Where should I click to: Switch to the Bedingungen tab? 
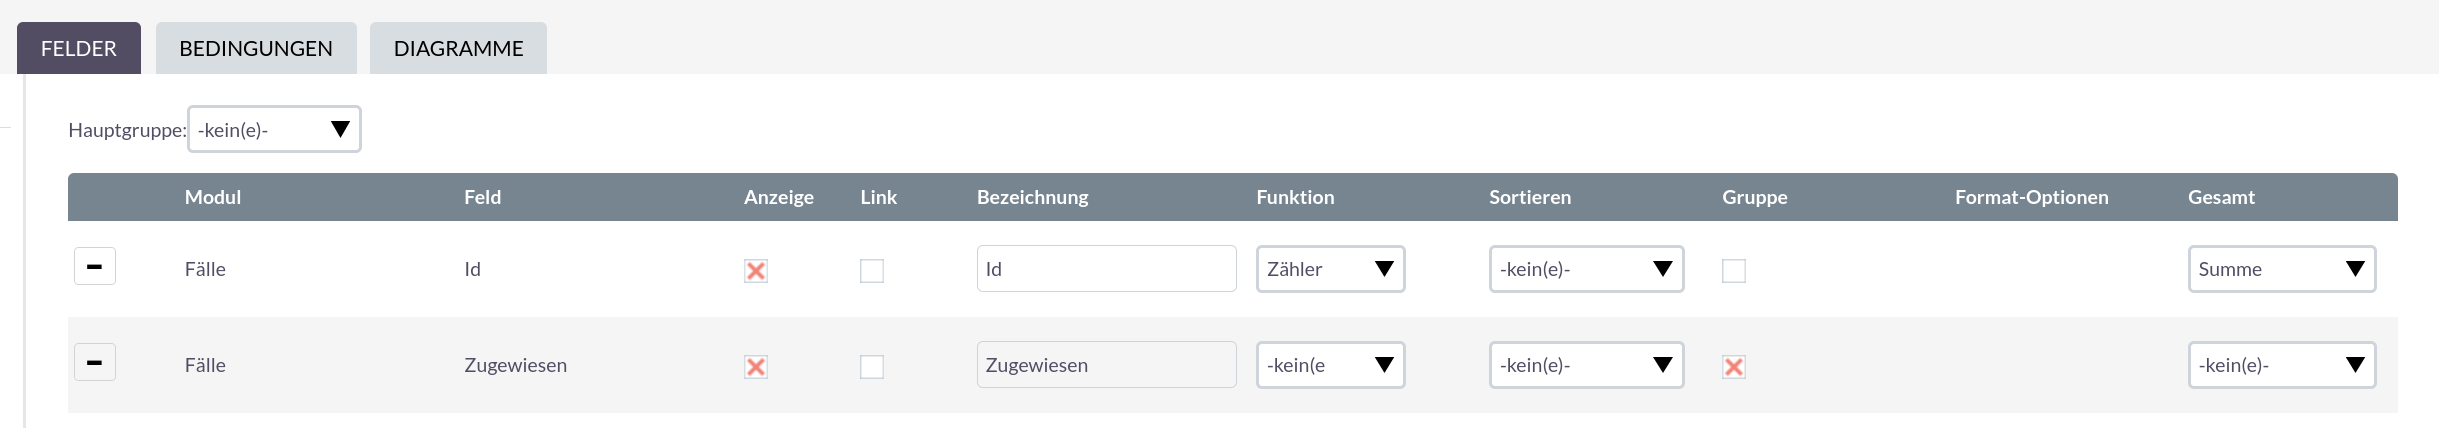[256, 49]
